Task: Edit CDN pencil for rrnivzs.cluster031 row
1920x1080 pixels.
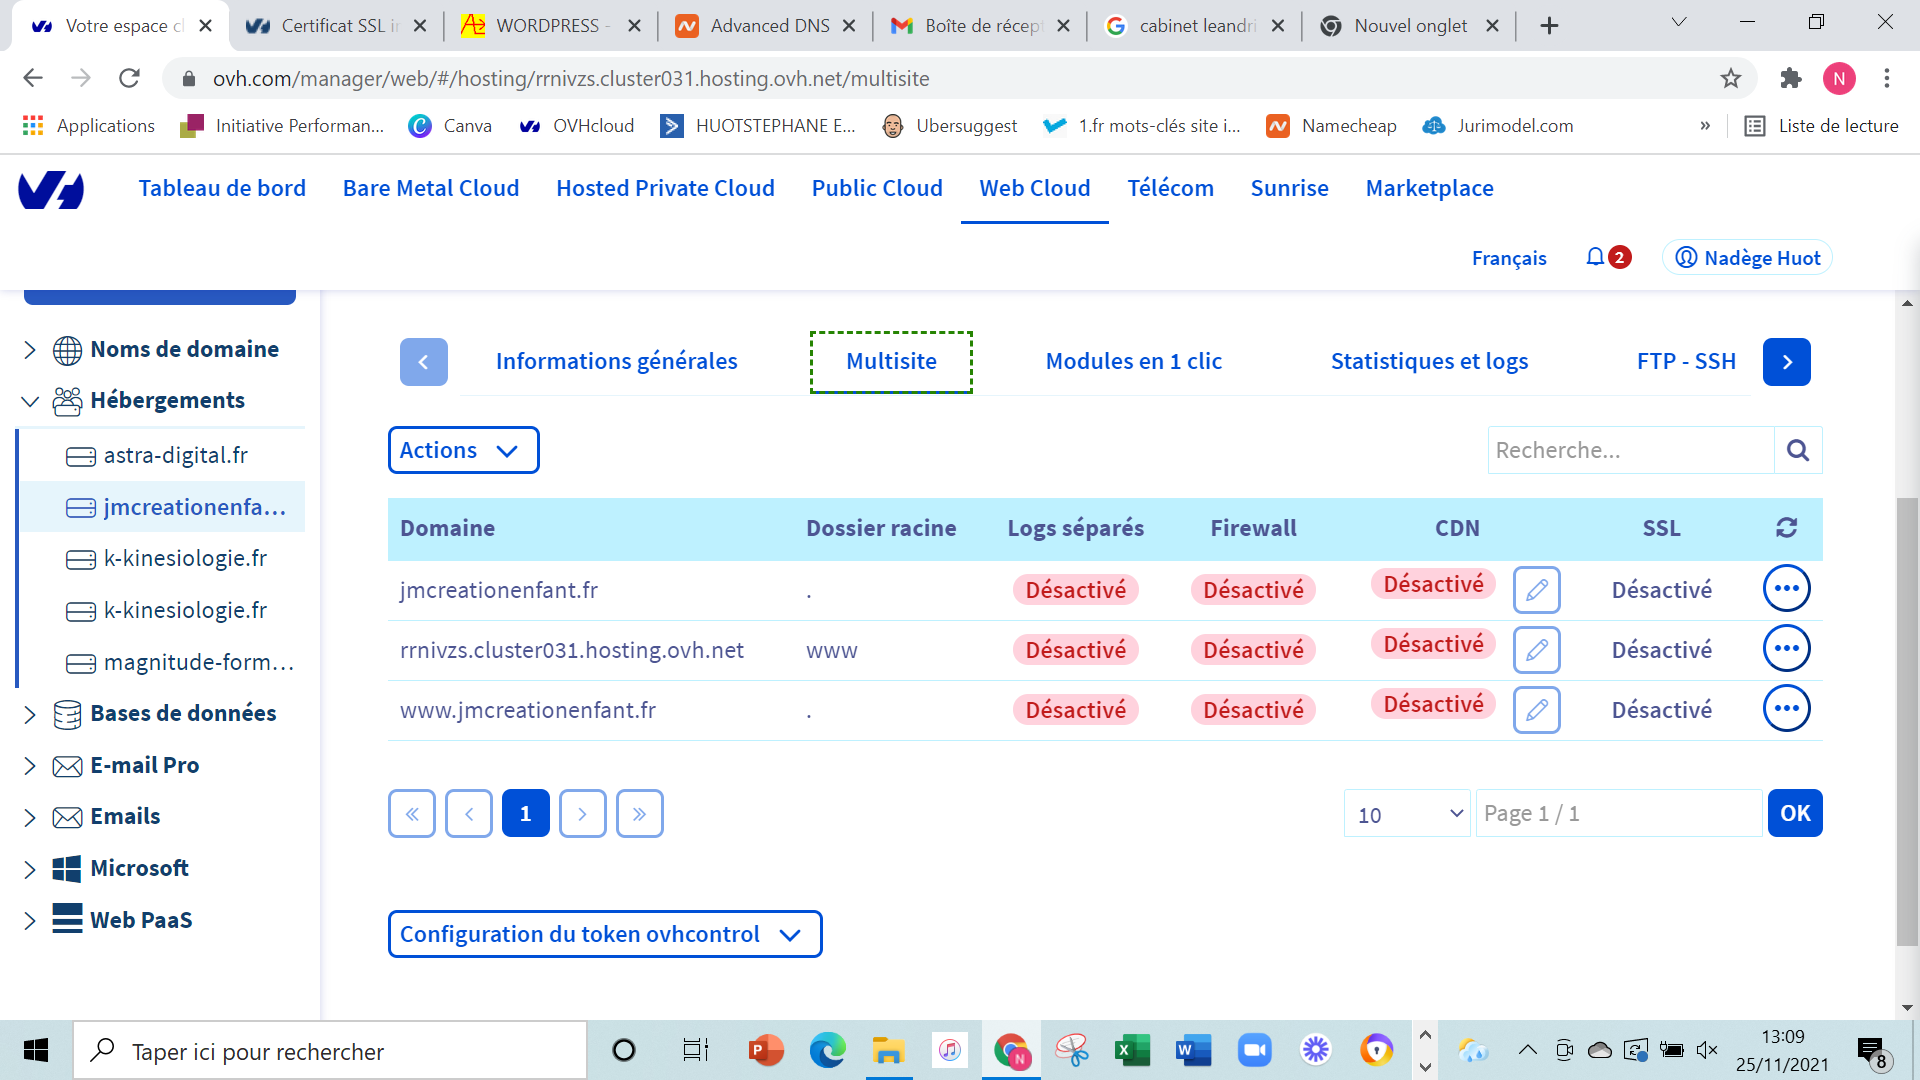Action: point(1536,650)
